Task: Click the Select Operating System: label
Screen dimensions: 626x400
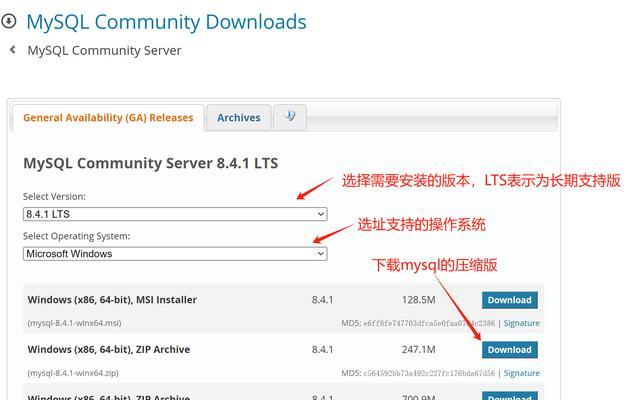Action: click(77, 236)
